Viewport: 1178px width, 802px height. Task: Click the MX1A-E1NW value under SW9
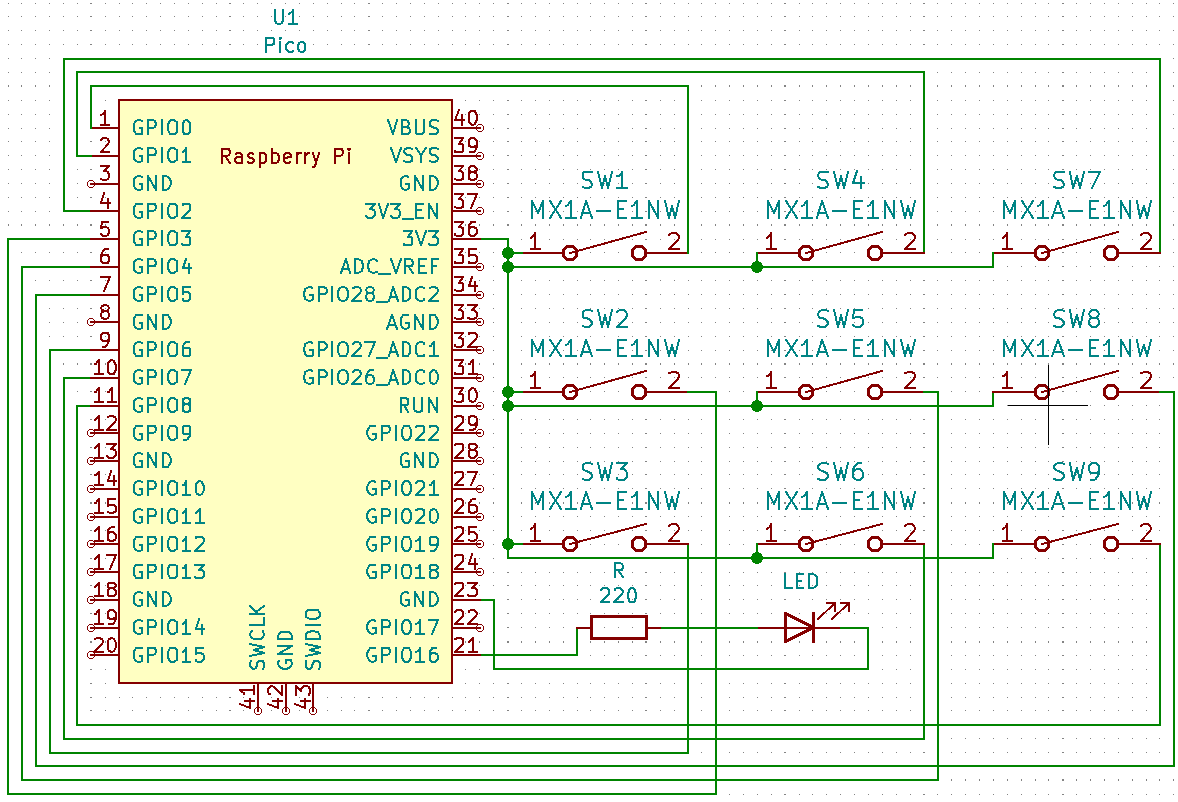pyautogui.click(x=1077, y=501)
